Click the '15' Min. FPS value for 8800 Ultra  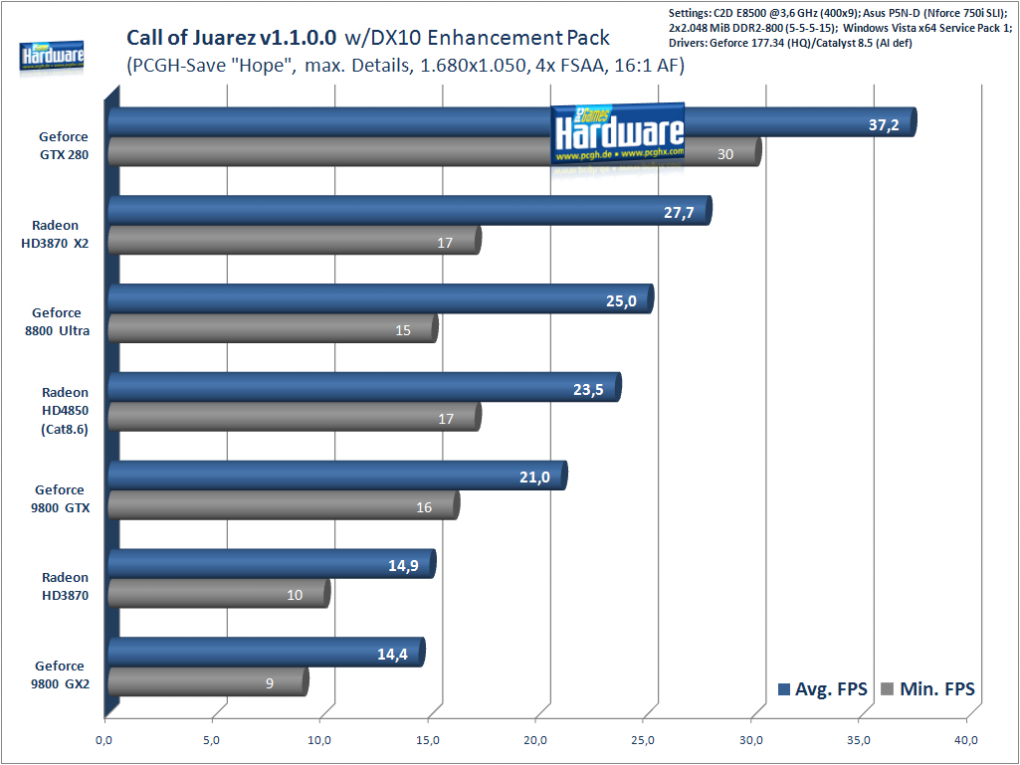(403, 330)
